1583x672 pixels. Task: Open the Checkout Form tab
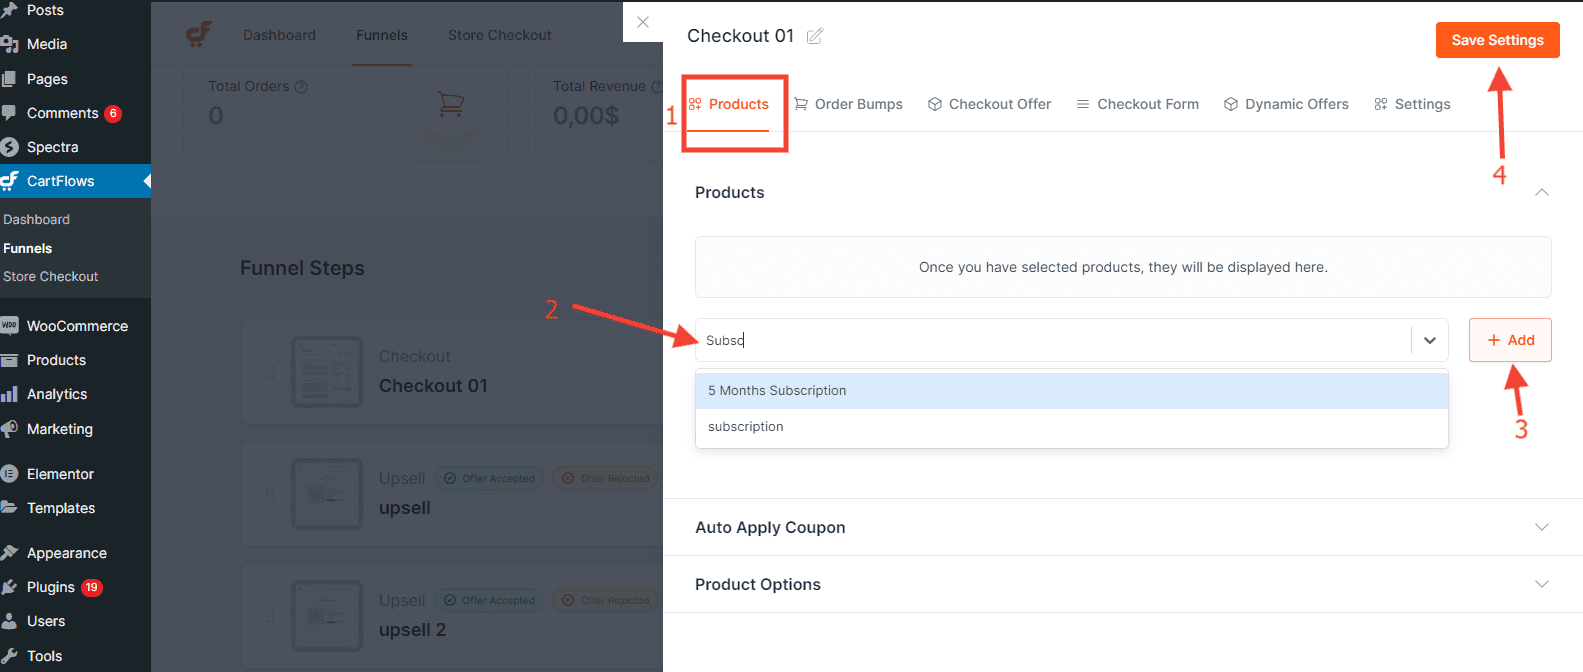(1137, 104)
